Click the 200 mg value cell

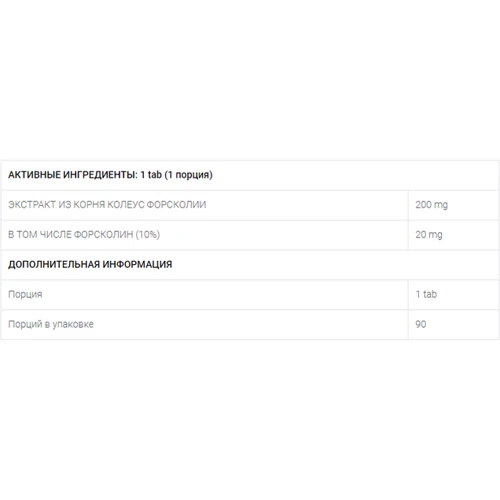coord(454,205)
